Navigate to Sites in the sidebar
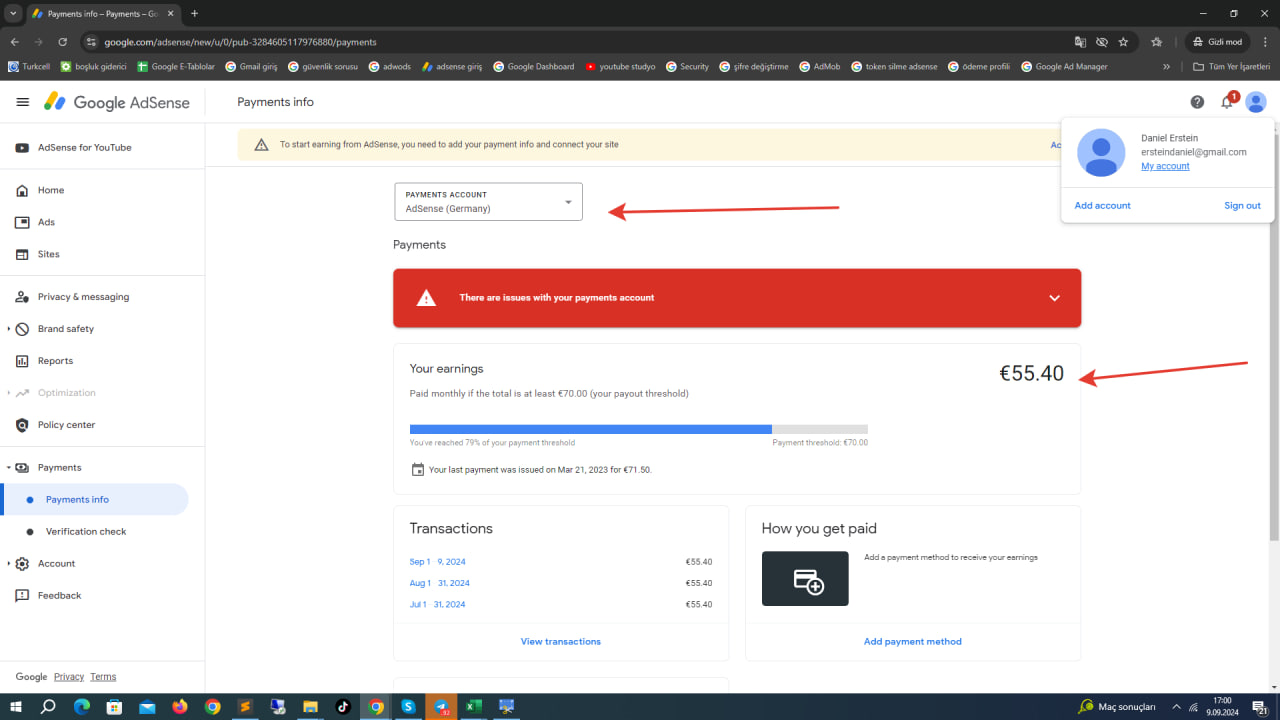The image size is (1280, 720). (x=49, y=254)
